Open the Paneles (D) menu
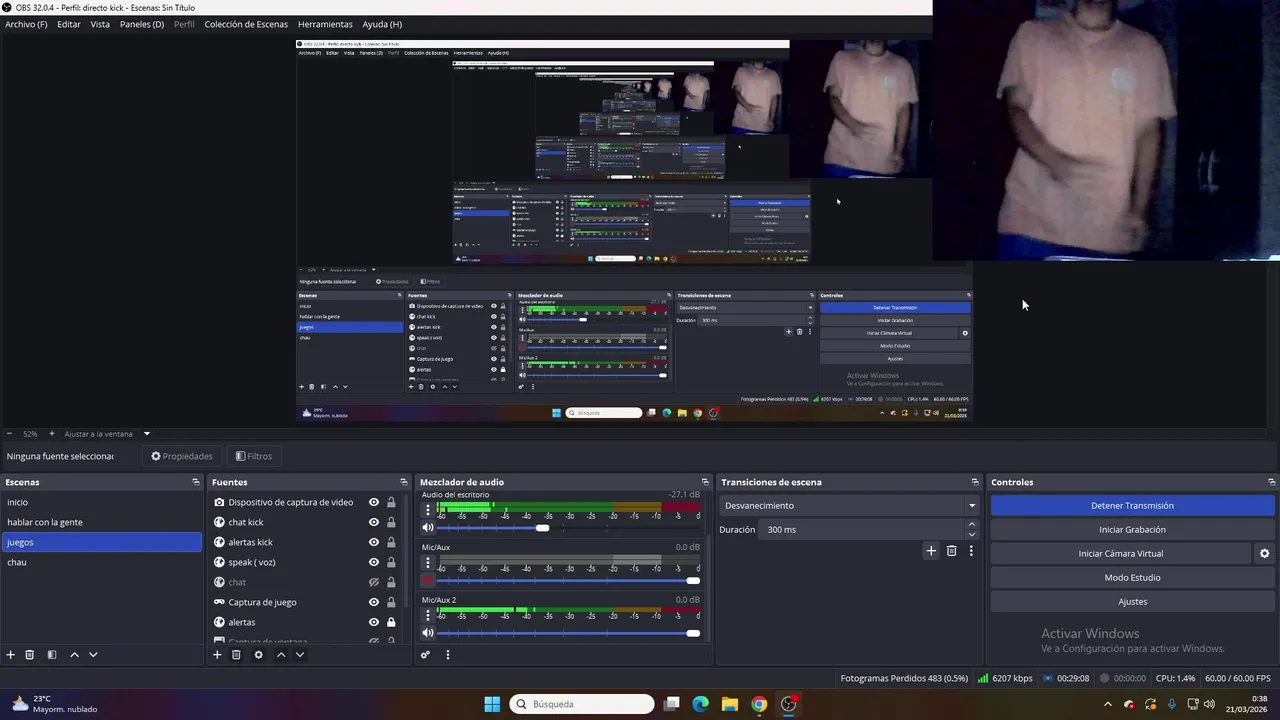The image size is (1280, 720). (x=142, y=24)
